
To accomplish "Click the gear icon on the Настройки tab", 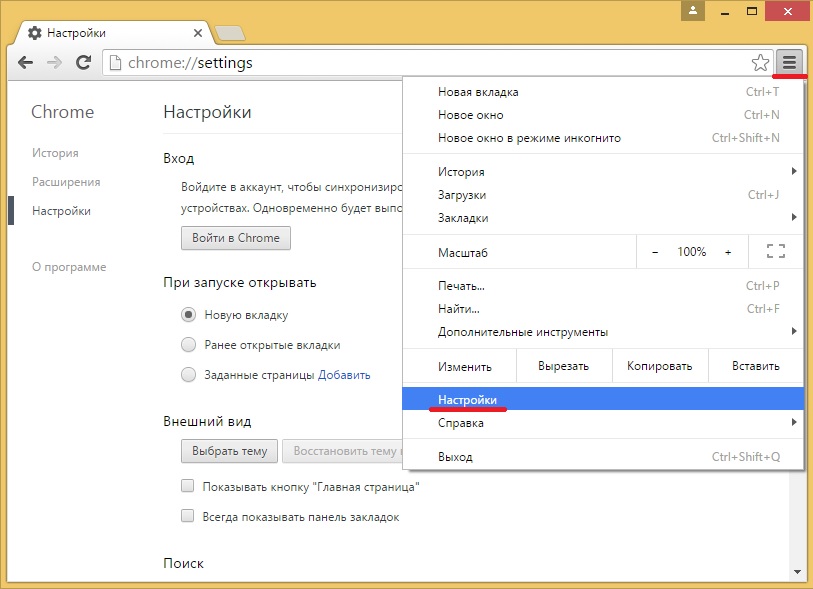I will (35, 33).
